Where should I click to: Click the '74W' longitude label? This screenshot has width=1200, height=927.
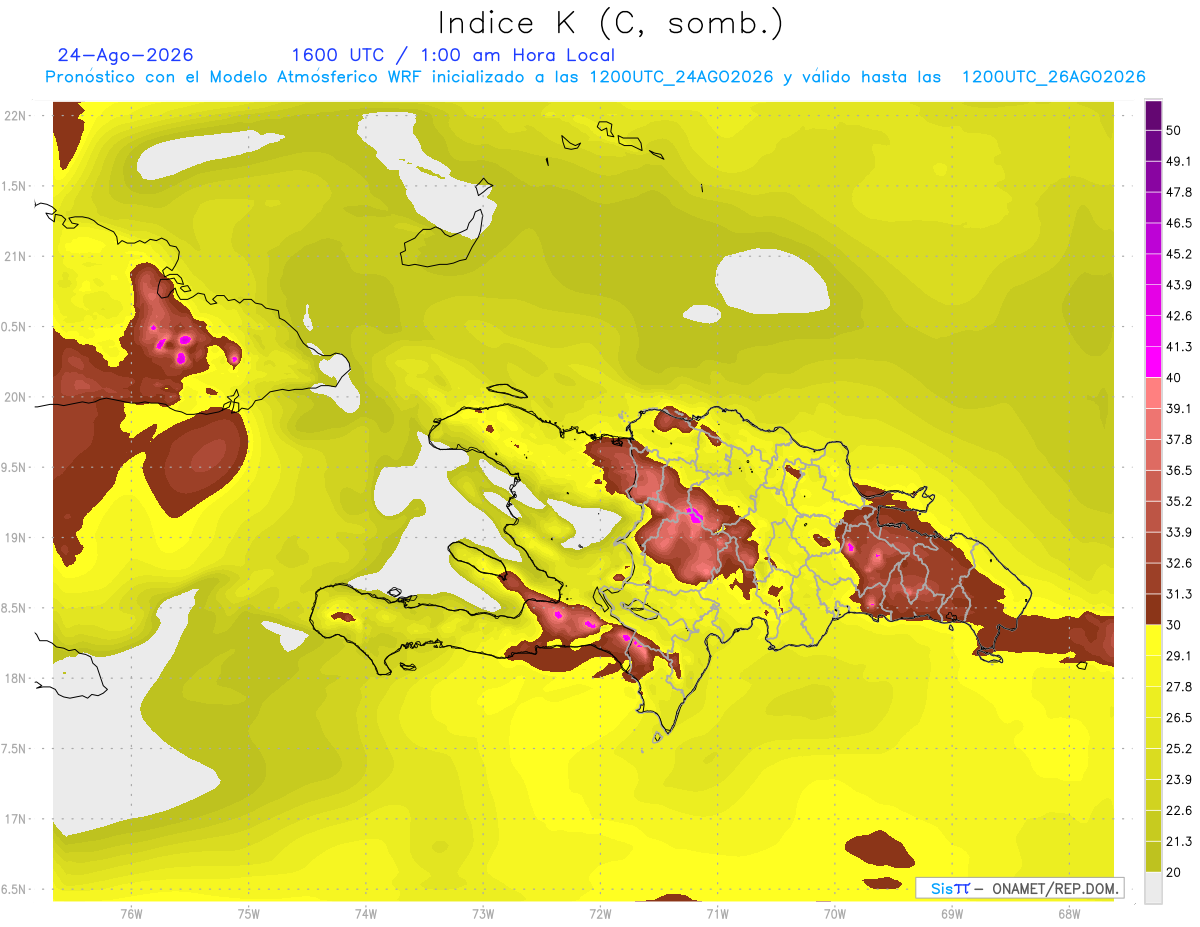[366, 914]
